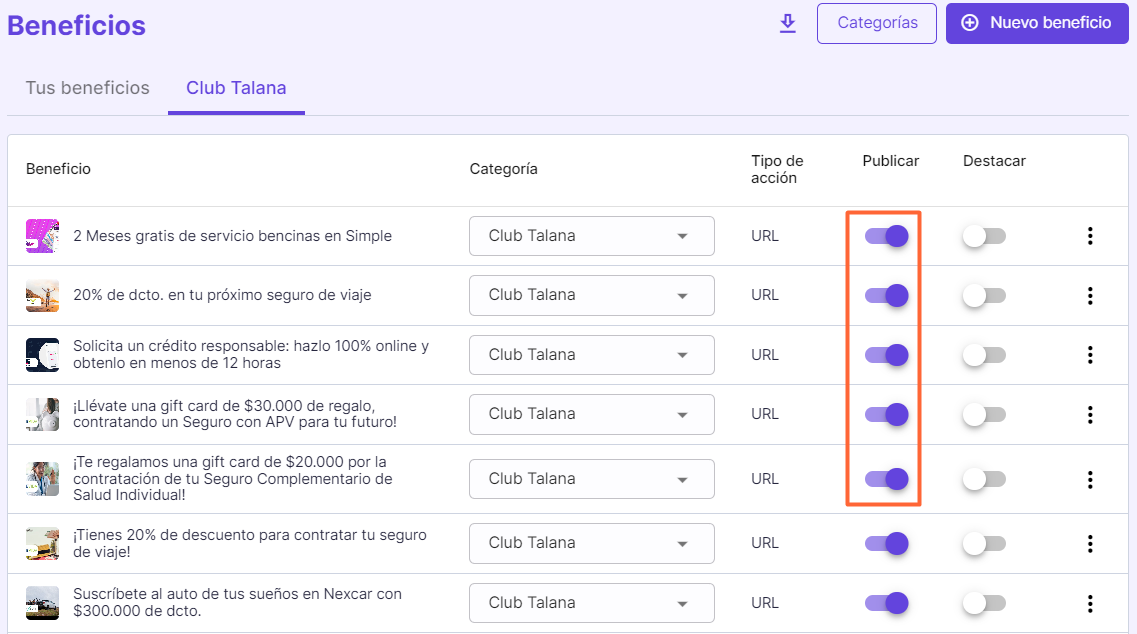Open category dropdown for $30.000 gift card row
The height and width of the screenshot is (634, 1137).
(x=592, y=414)
